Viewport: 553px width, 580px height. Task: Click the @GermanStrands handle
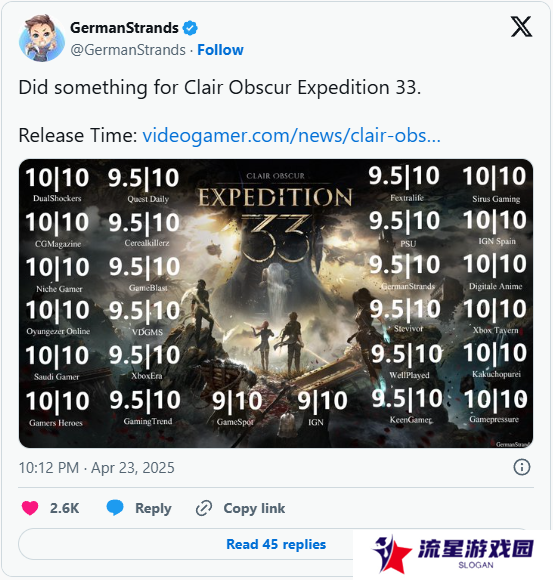(x=128, y=50)
